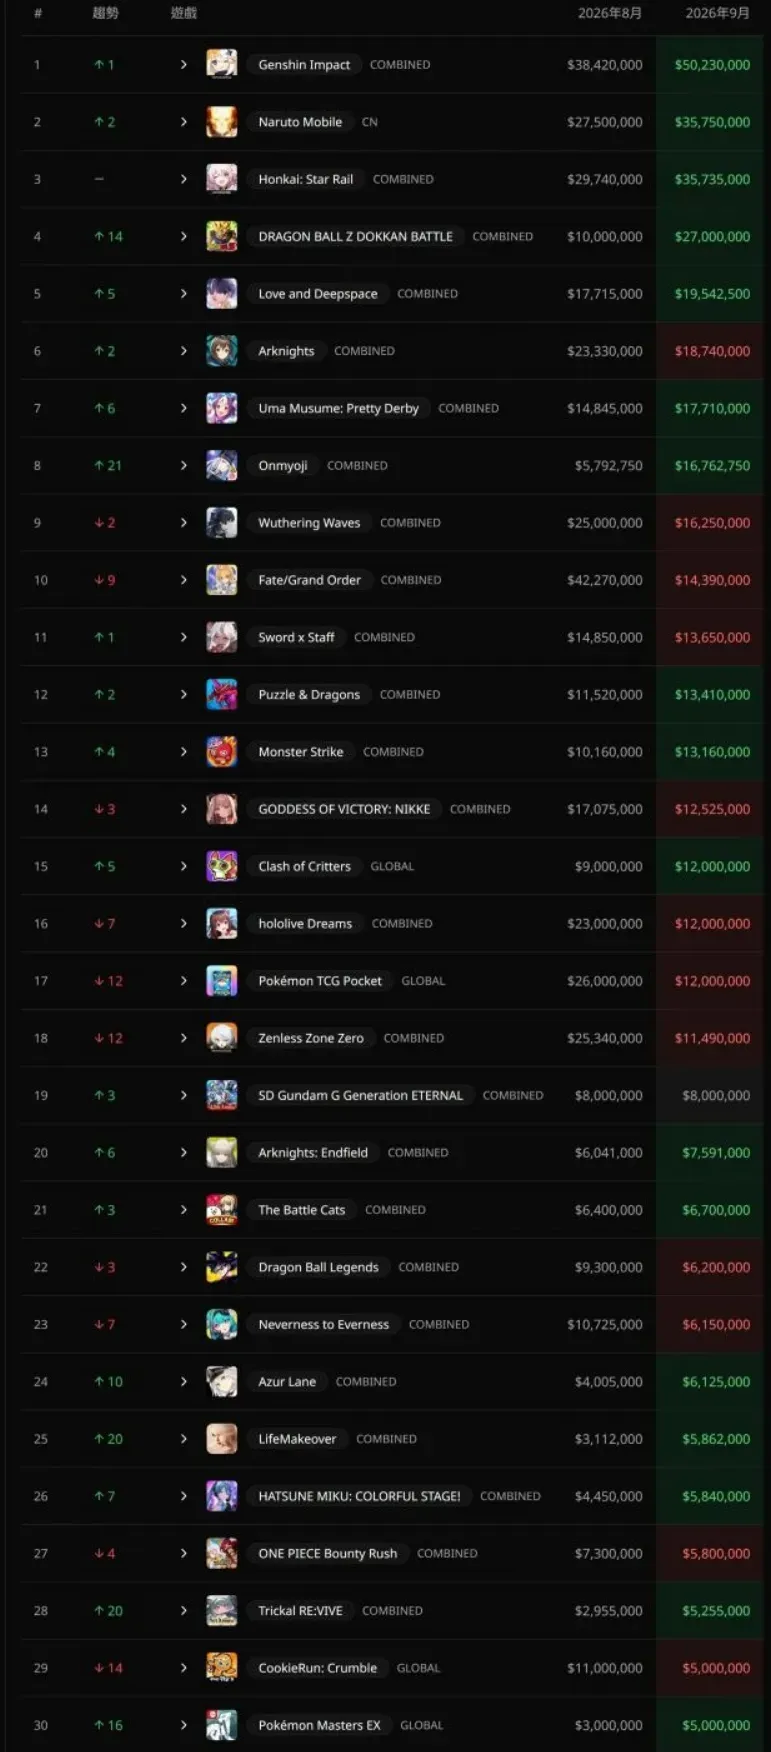Expand the Zenless Zone Zero row chevron
The width and height of the screenshot is (771, 1752).
point(184,1038)
